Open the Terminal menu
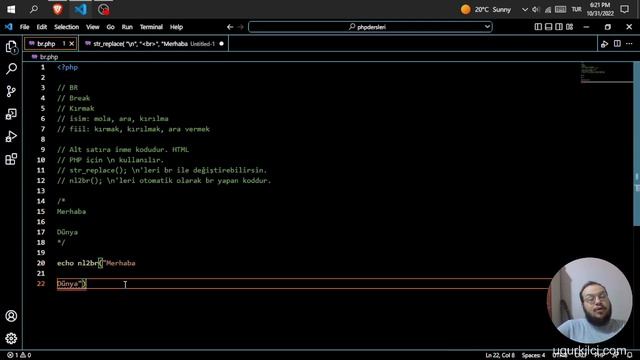This screenshot has height=360, width=640. coord(151,27)
